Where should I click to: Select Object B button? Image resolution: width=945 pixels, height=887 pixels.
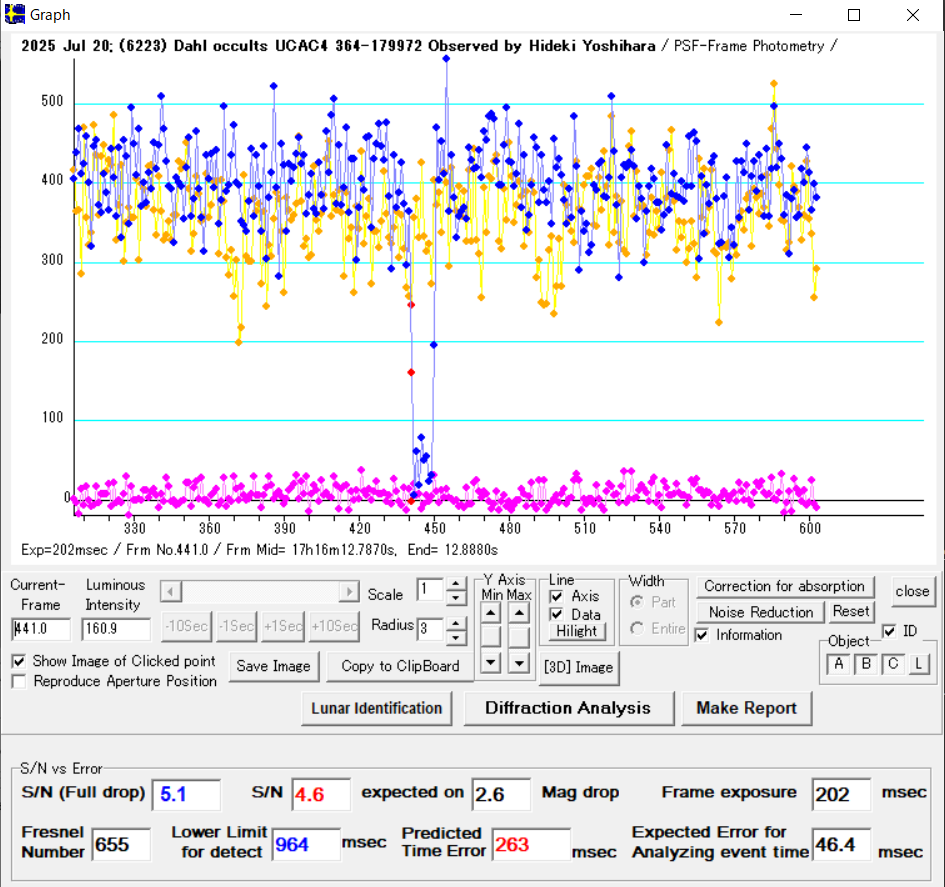pos(866,664)
